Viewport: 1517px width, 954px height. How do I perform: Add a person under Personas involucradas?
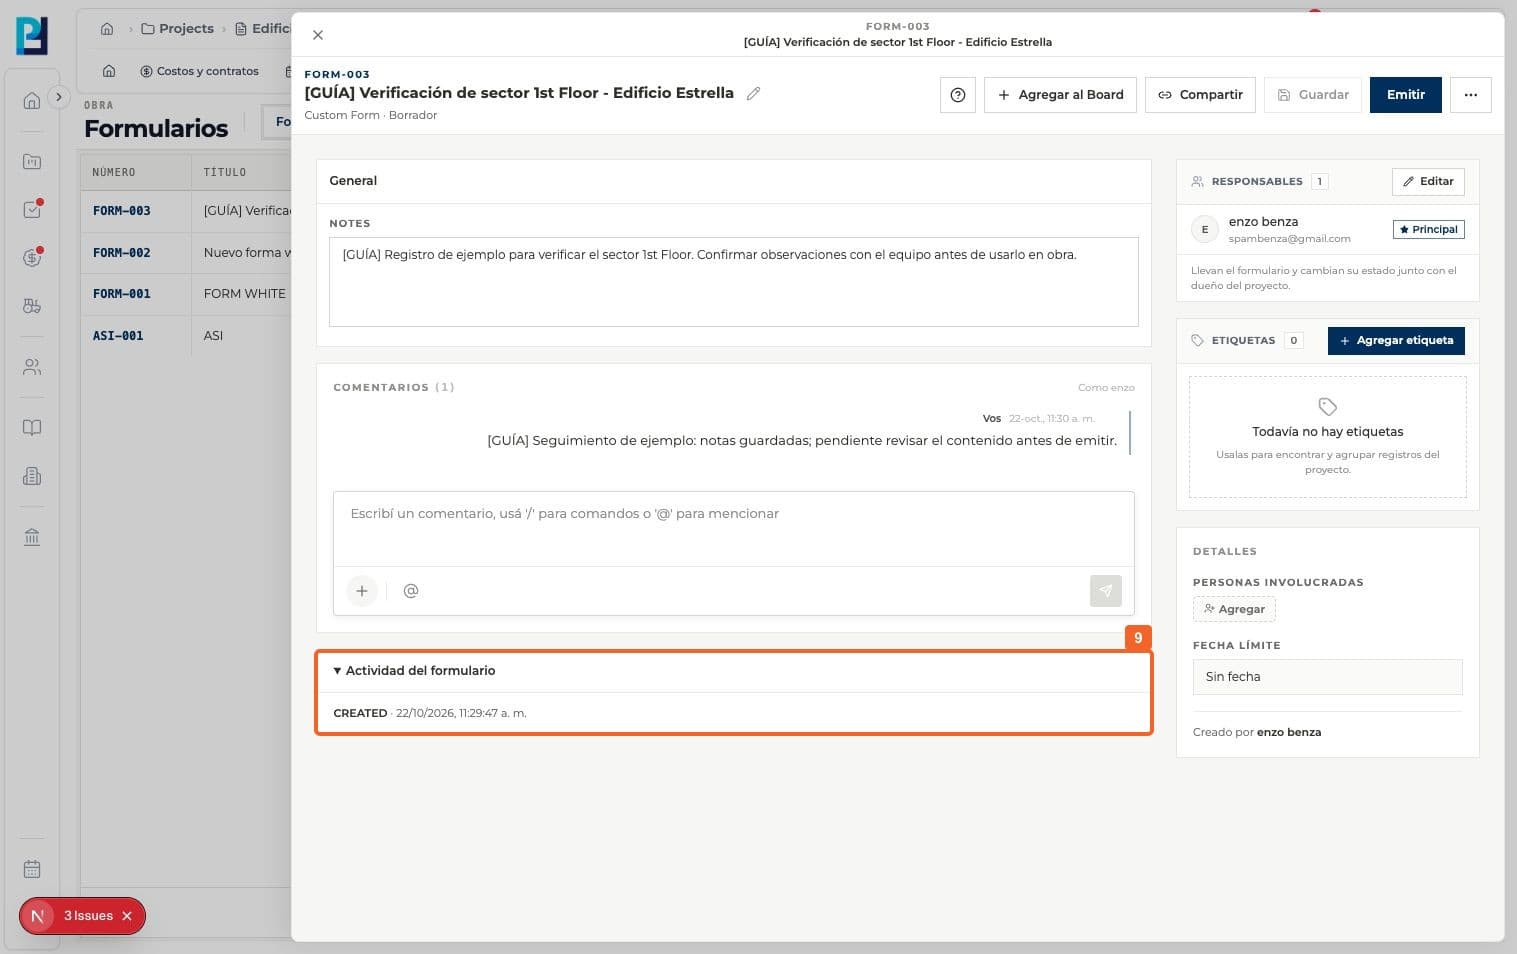click(1234, 609)
